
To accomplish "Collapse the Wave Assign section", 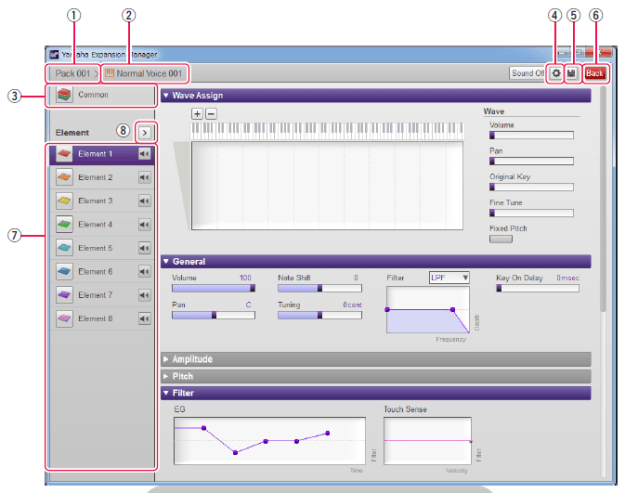I will click(x=166, y=96).
